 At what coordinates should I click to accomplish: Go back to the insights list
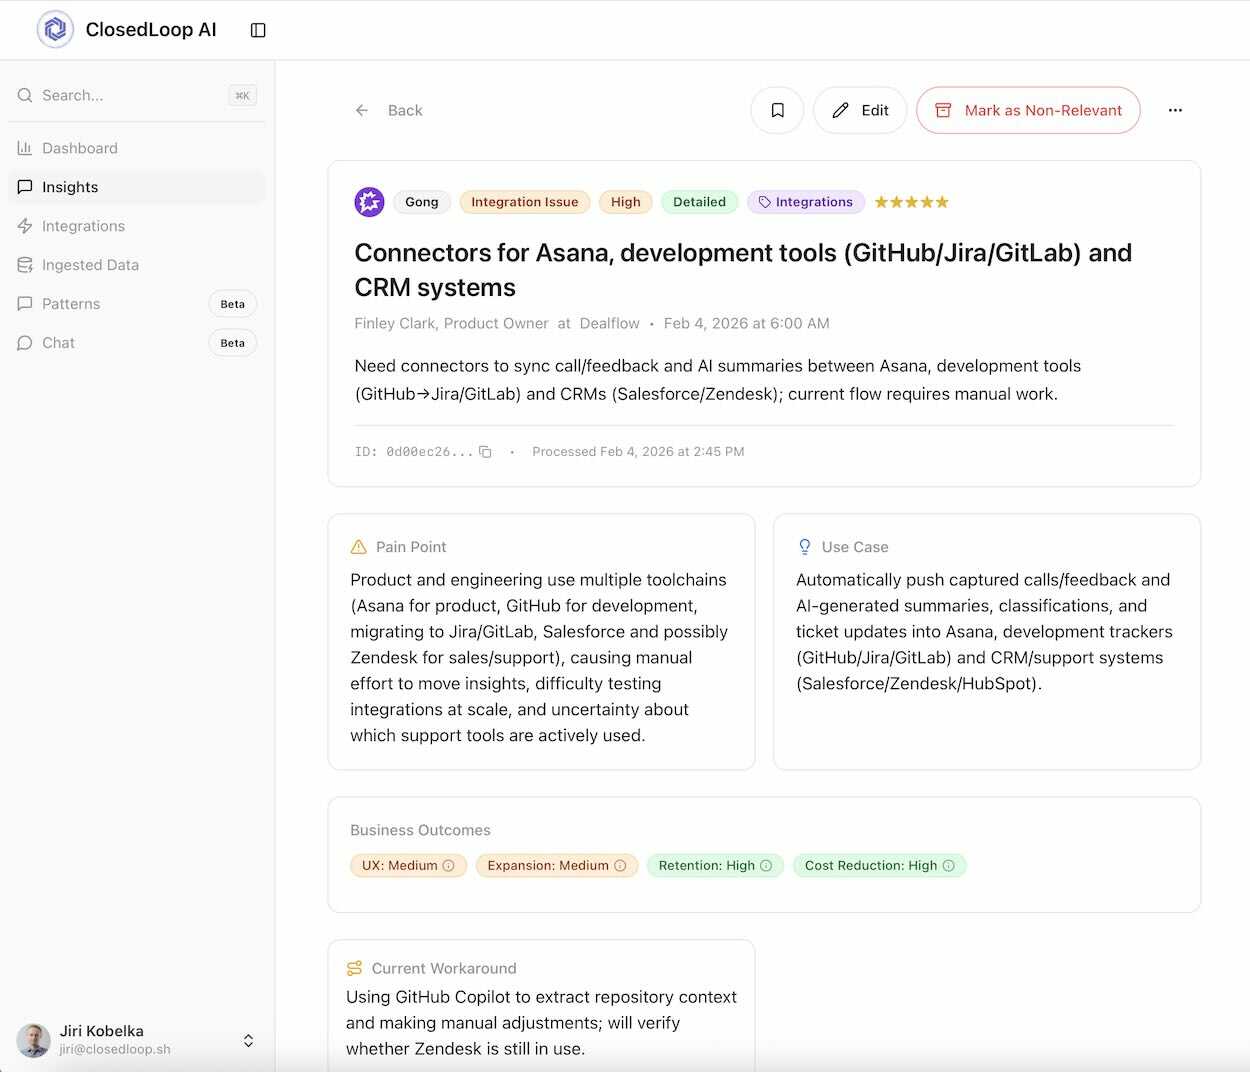click(x=390, y=110)
